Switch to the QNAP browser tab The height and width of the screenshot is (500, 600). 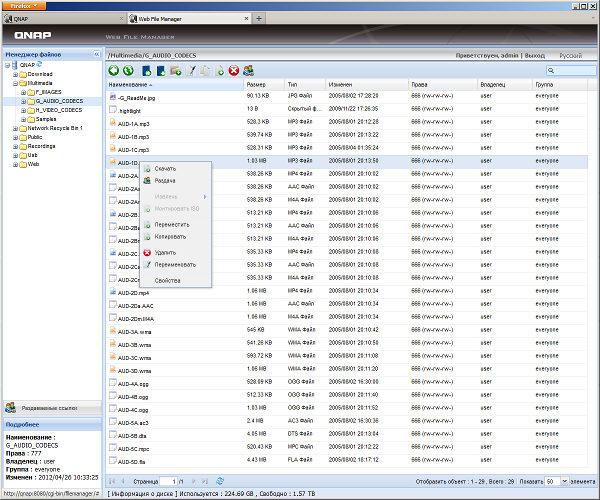(x=64, y=18)
